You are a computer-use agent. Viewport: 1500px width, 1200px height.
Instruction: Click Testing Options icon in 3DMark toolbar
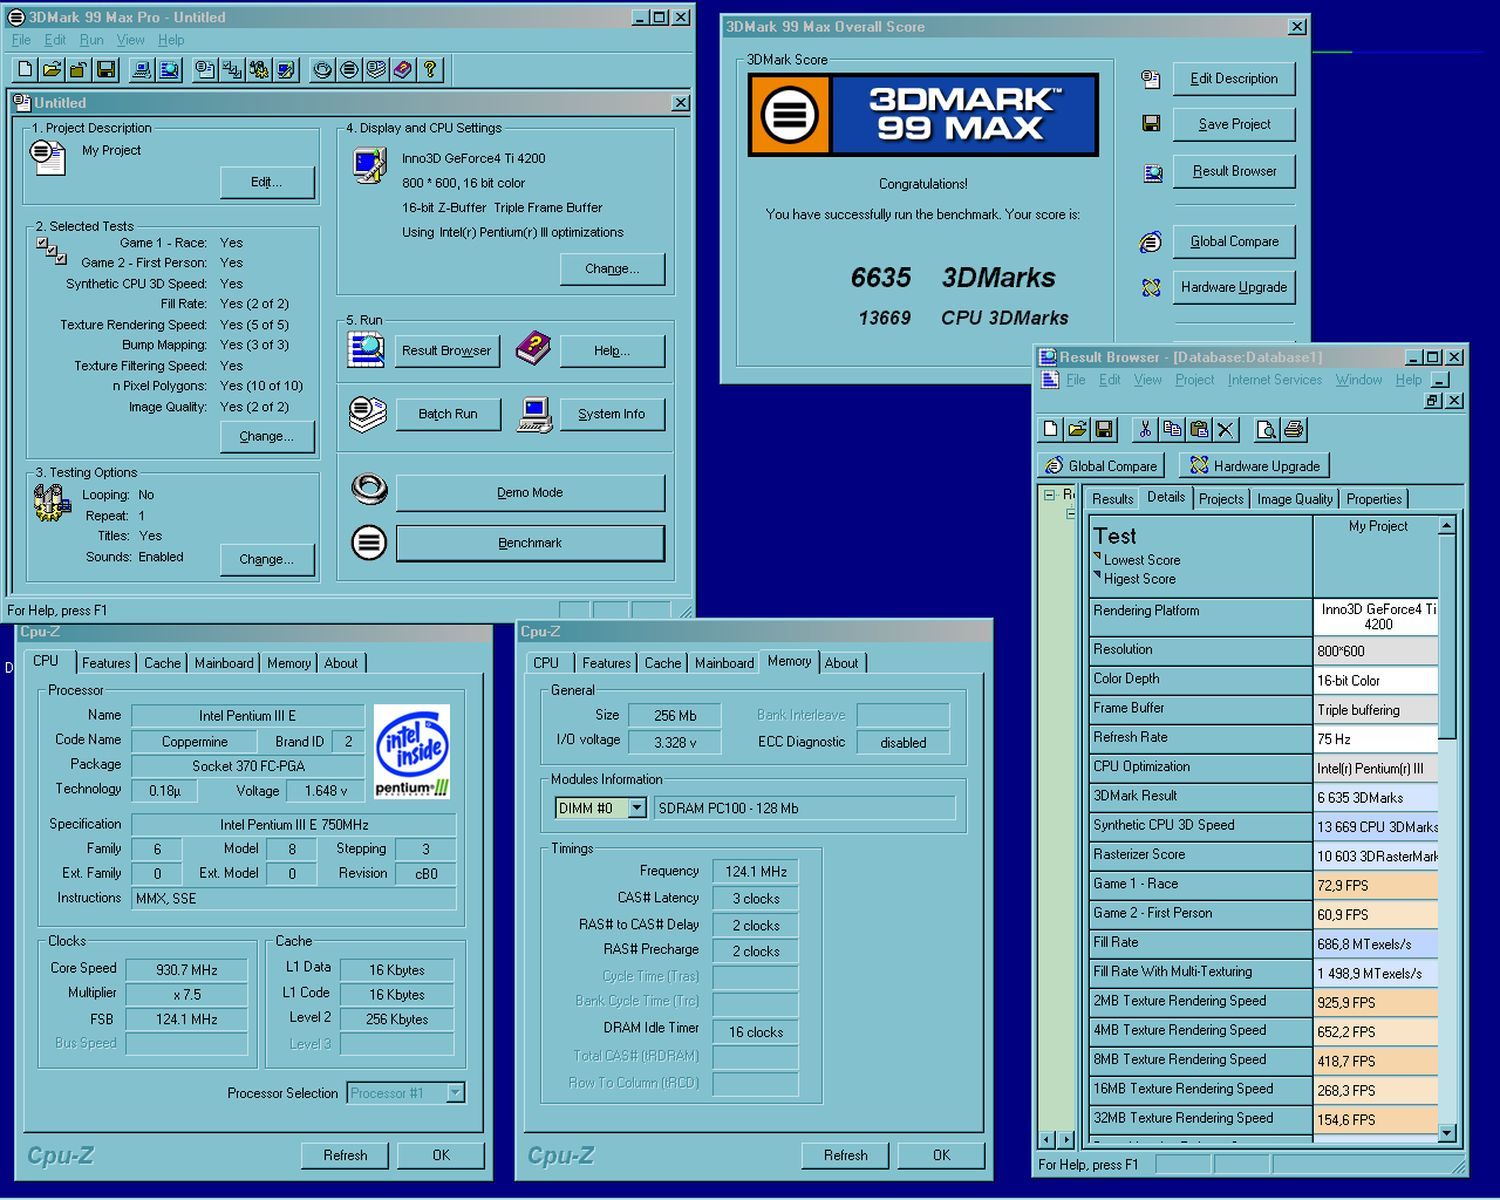click(x=259, y=70)
